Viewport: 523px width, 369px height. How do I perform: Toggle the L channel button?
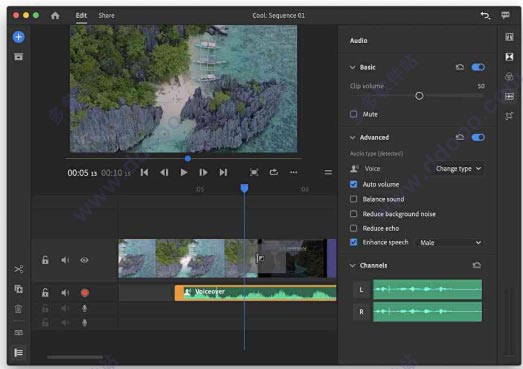362,289
